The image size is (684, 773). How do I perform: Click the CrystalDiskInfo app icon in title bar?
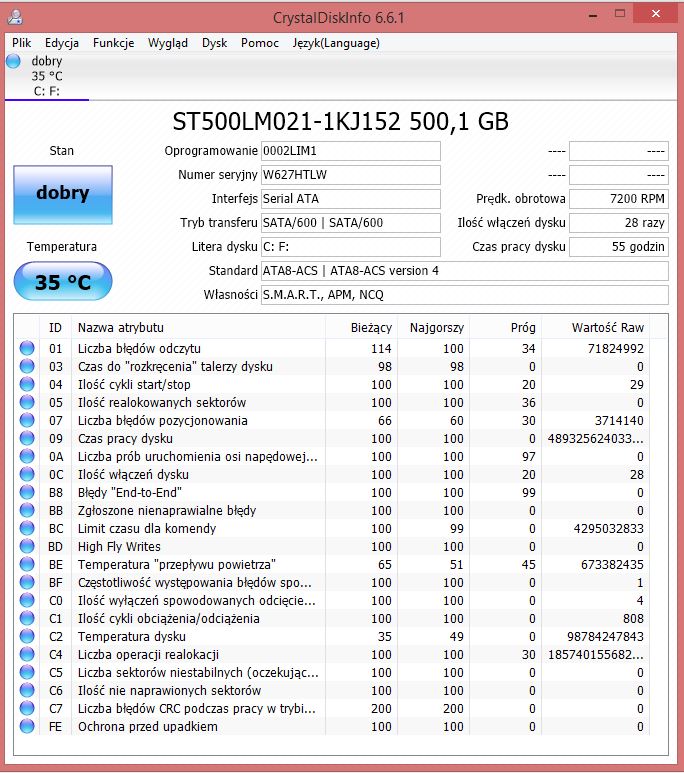coord(15,16)
